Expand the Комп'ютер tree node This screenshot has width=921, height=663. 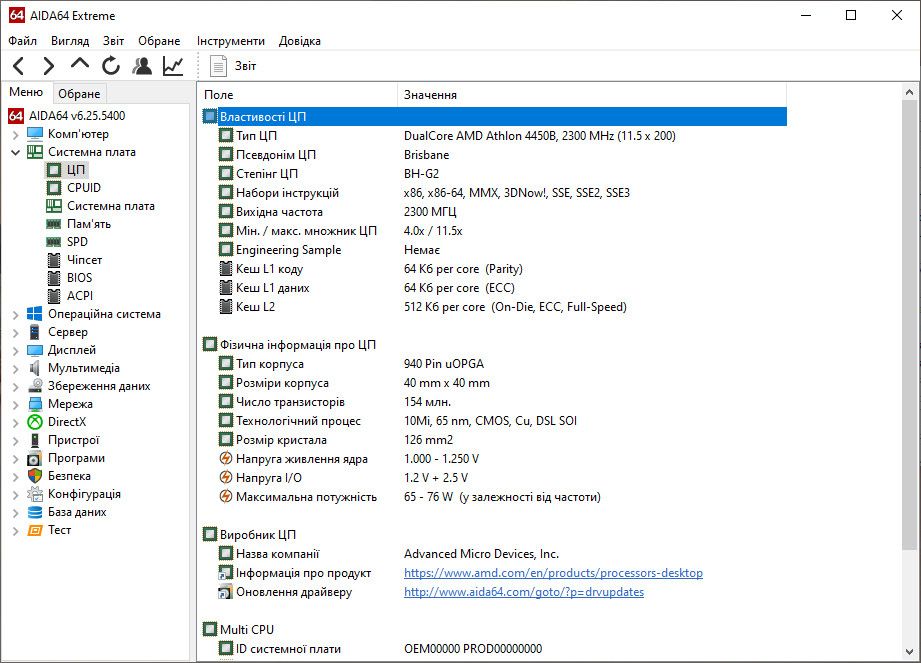(15, 134)
